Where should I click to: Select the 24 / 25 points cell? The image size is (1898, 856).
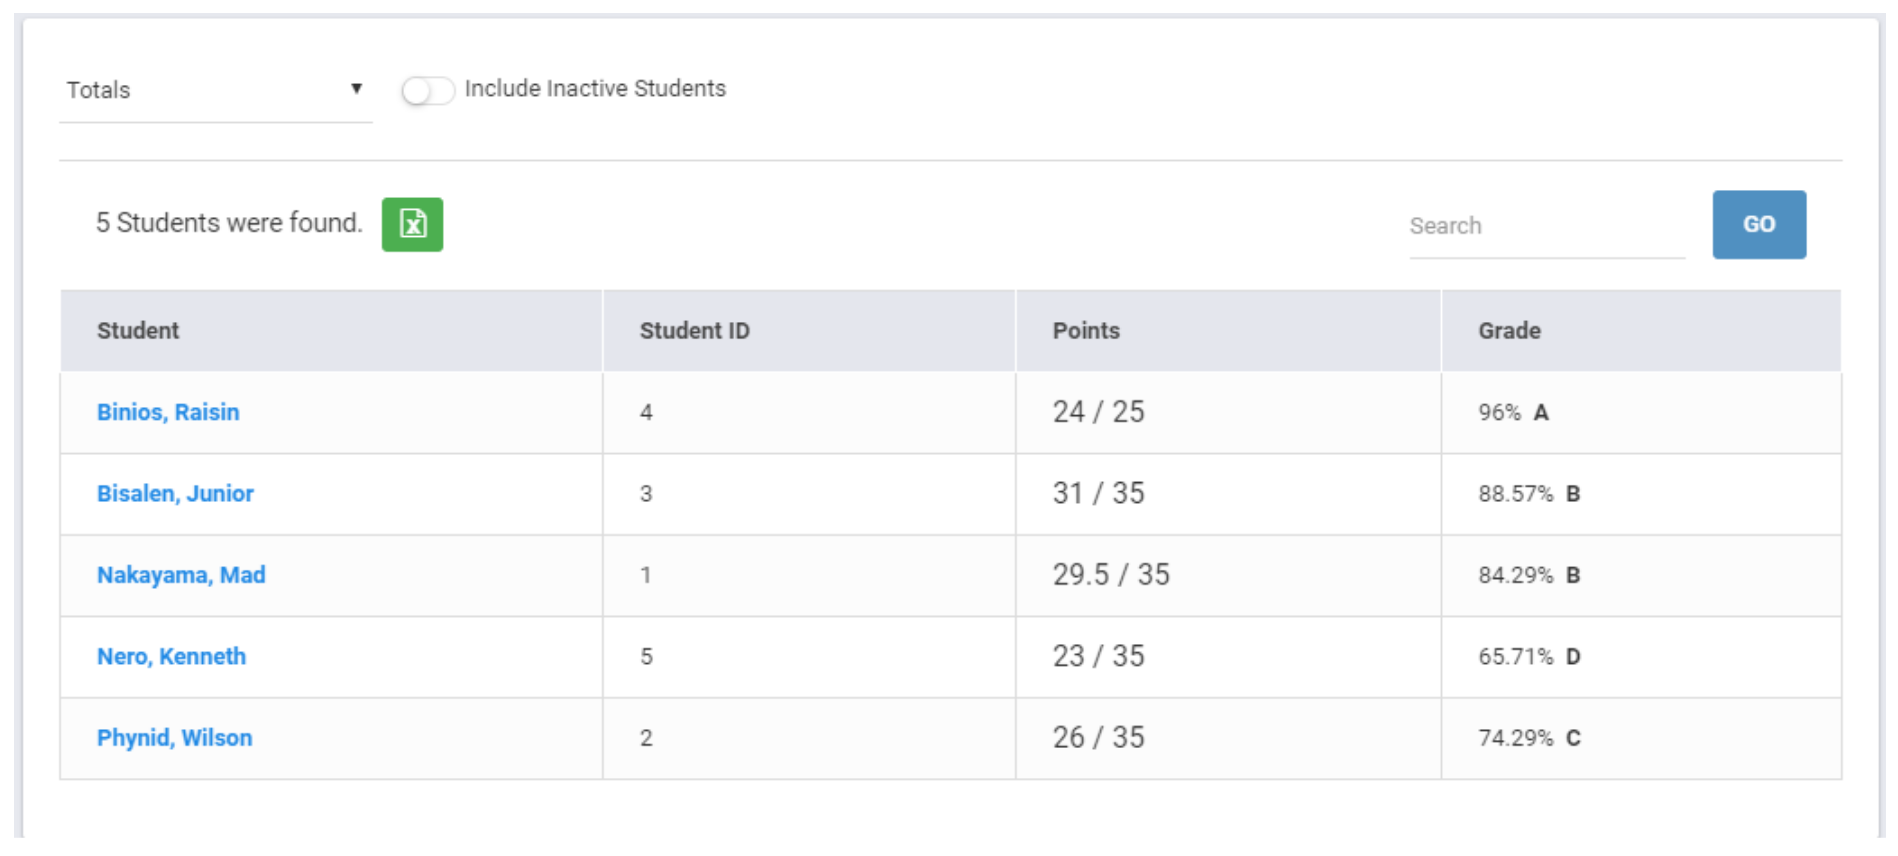coord(1098,412)
